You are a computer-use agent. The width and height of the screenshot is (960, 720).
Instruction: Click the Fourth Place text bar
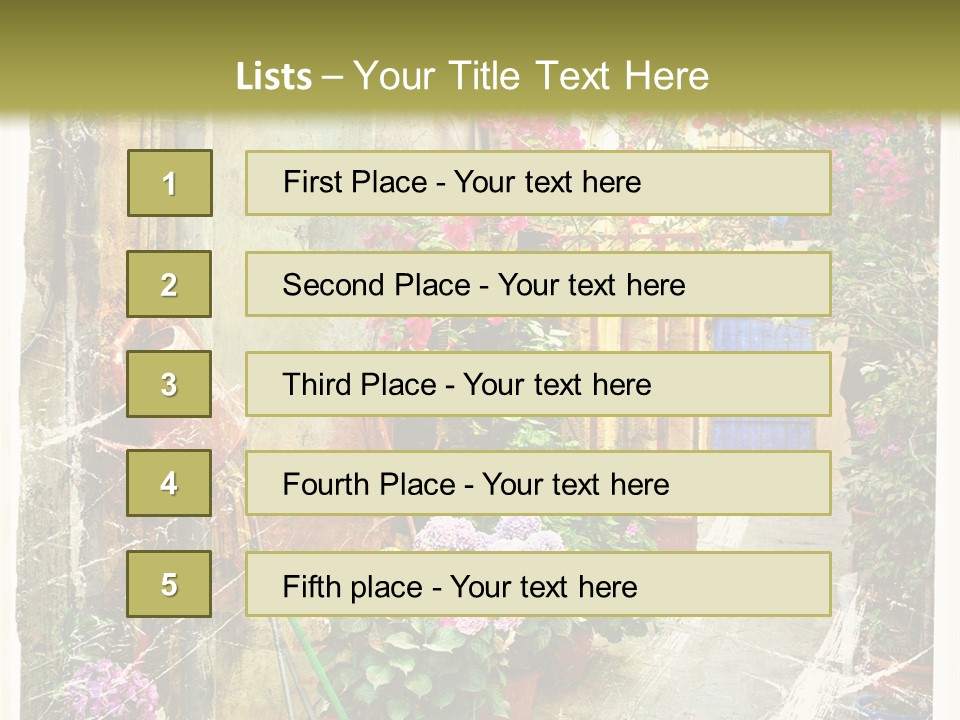click(x=538, y=483)
